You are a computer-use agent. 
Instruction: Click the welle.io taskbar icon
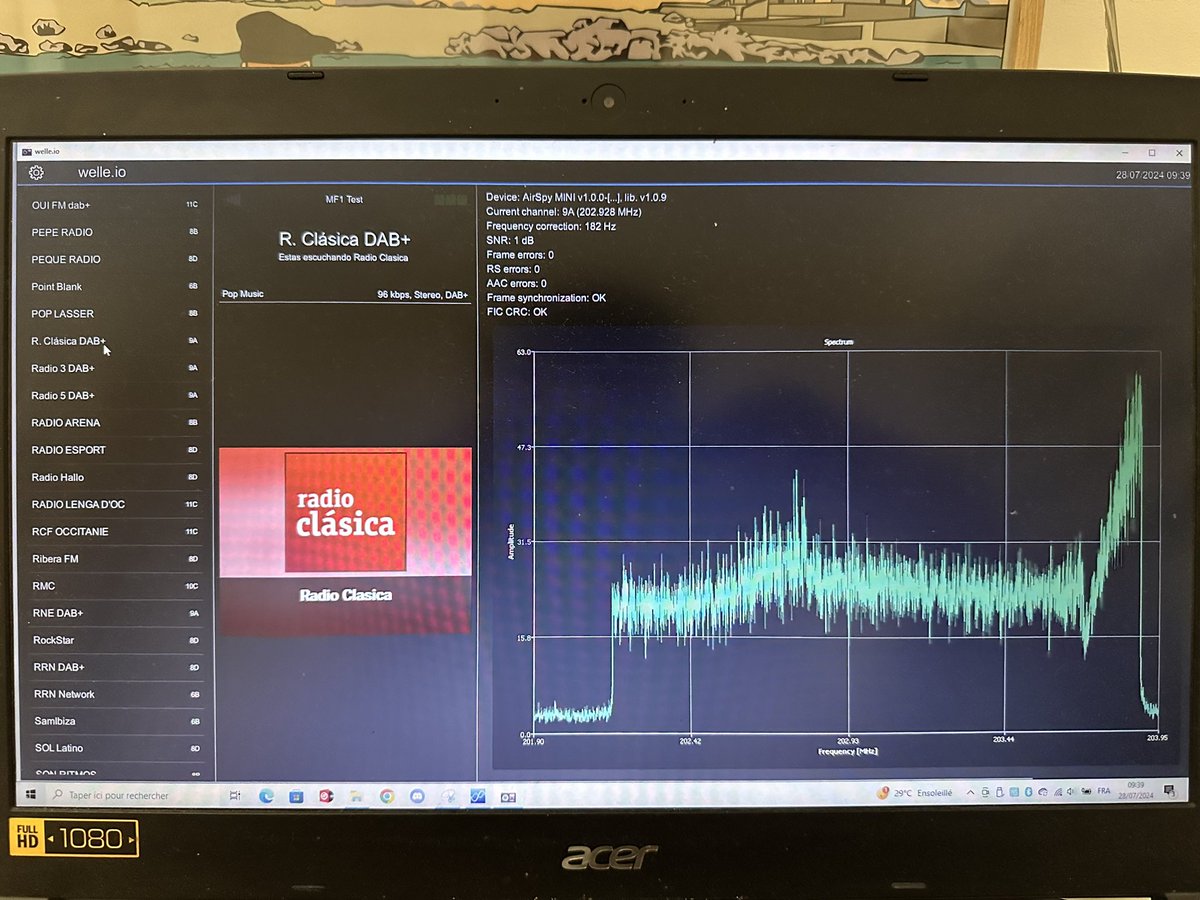(508, 797)
